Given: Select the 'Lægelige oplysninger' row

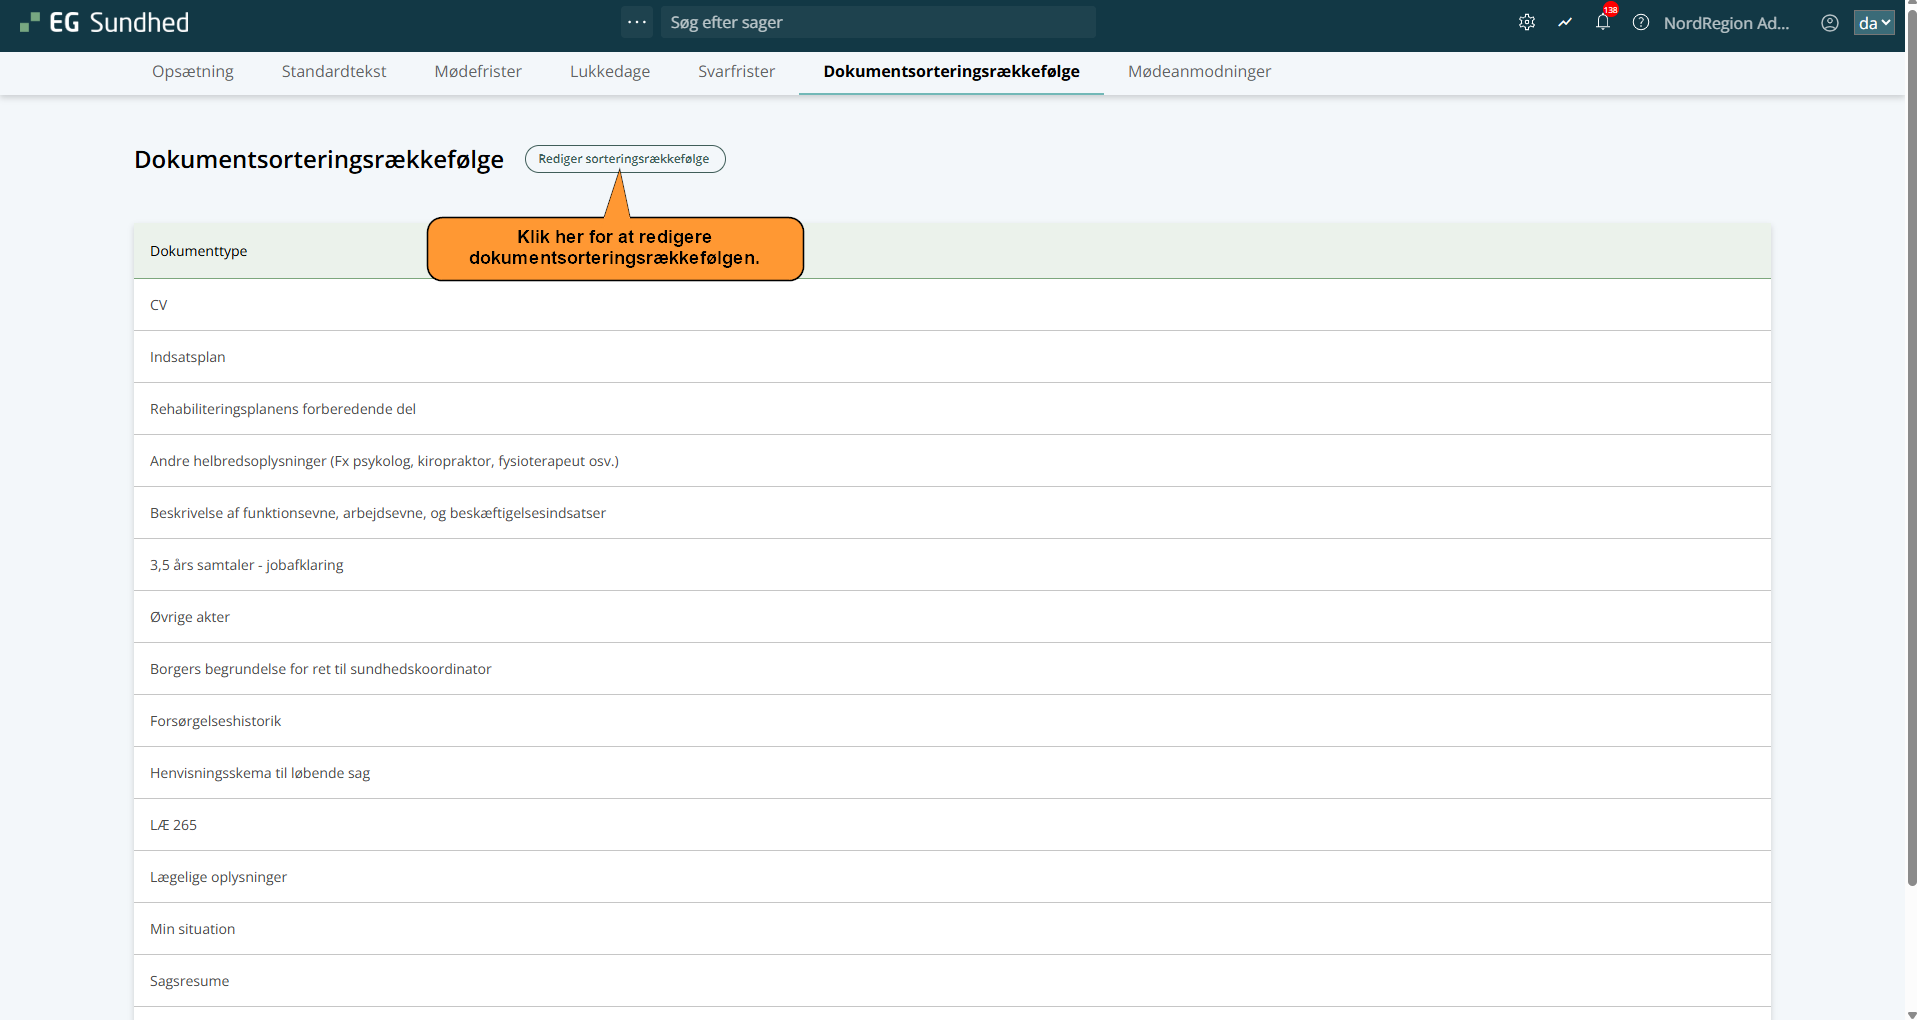Looking at the screenshot, I should click(x=218, y=877).
